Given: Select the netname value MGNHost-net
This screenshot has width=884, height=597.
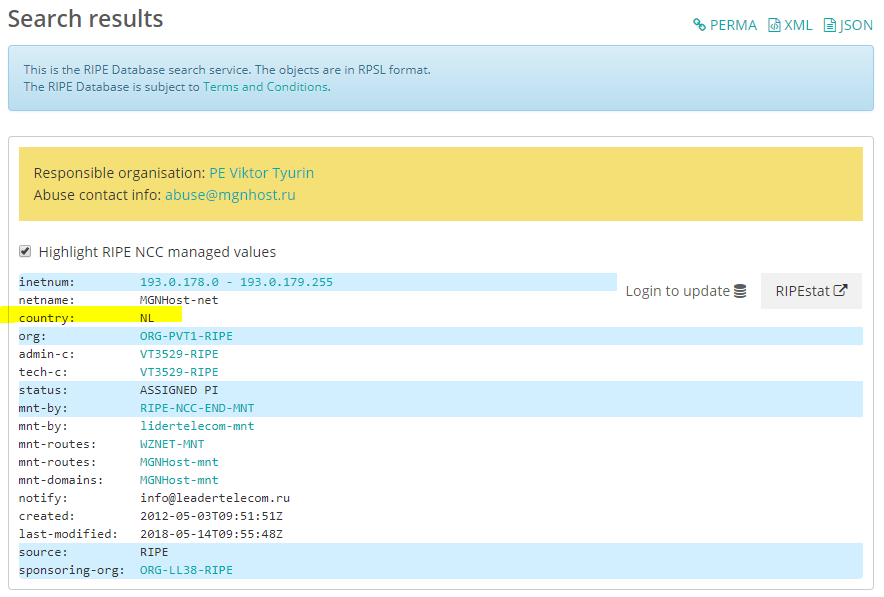Looking at the screenshot, I should coord(179,300).
